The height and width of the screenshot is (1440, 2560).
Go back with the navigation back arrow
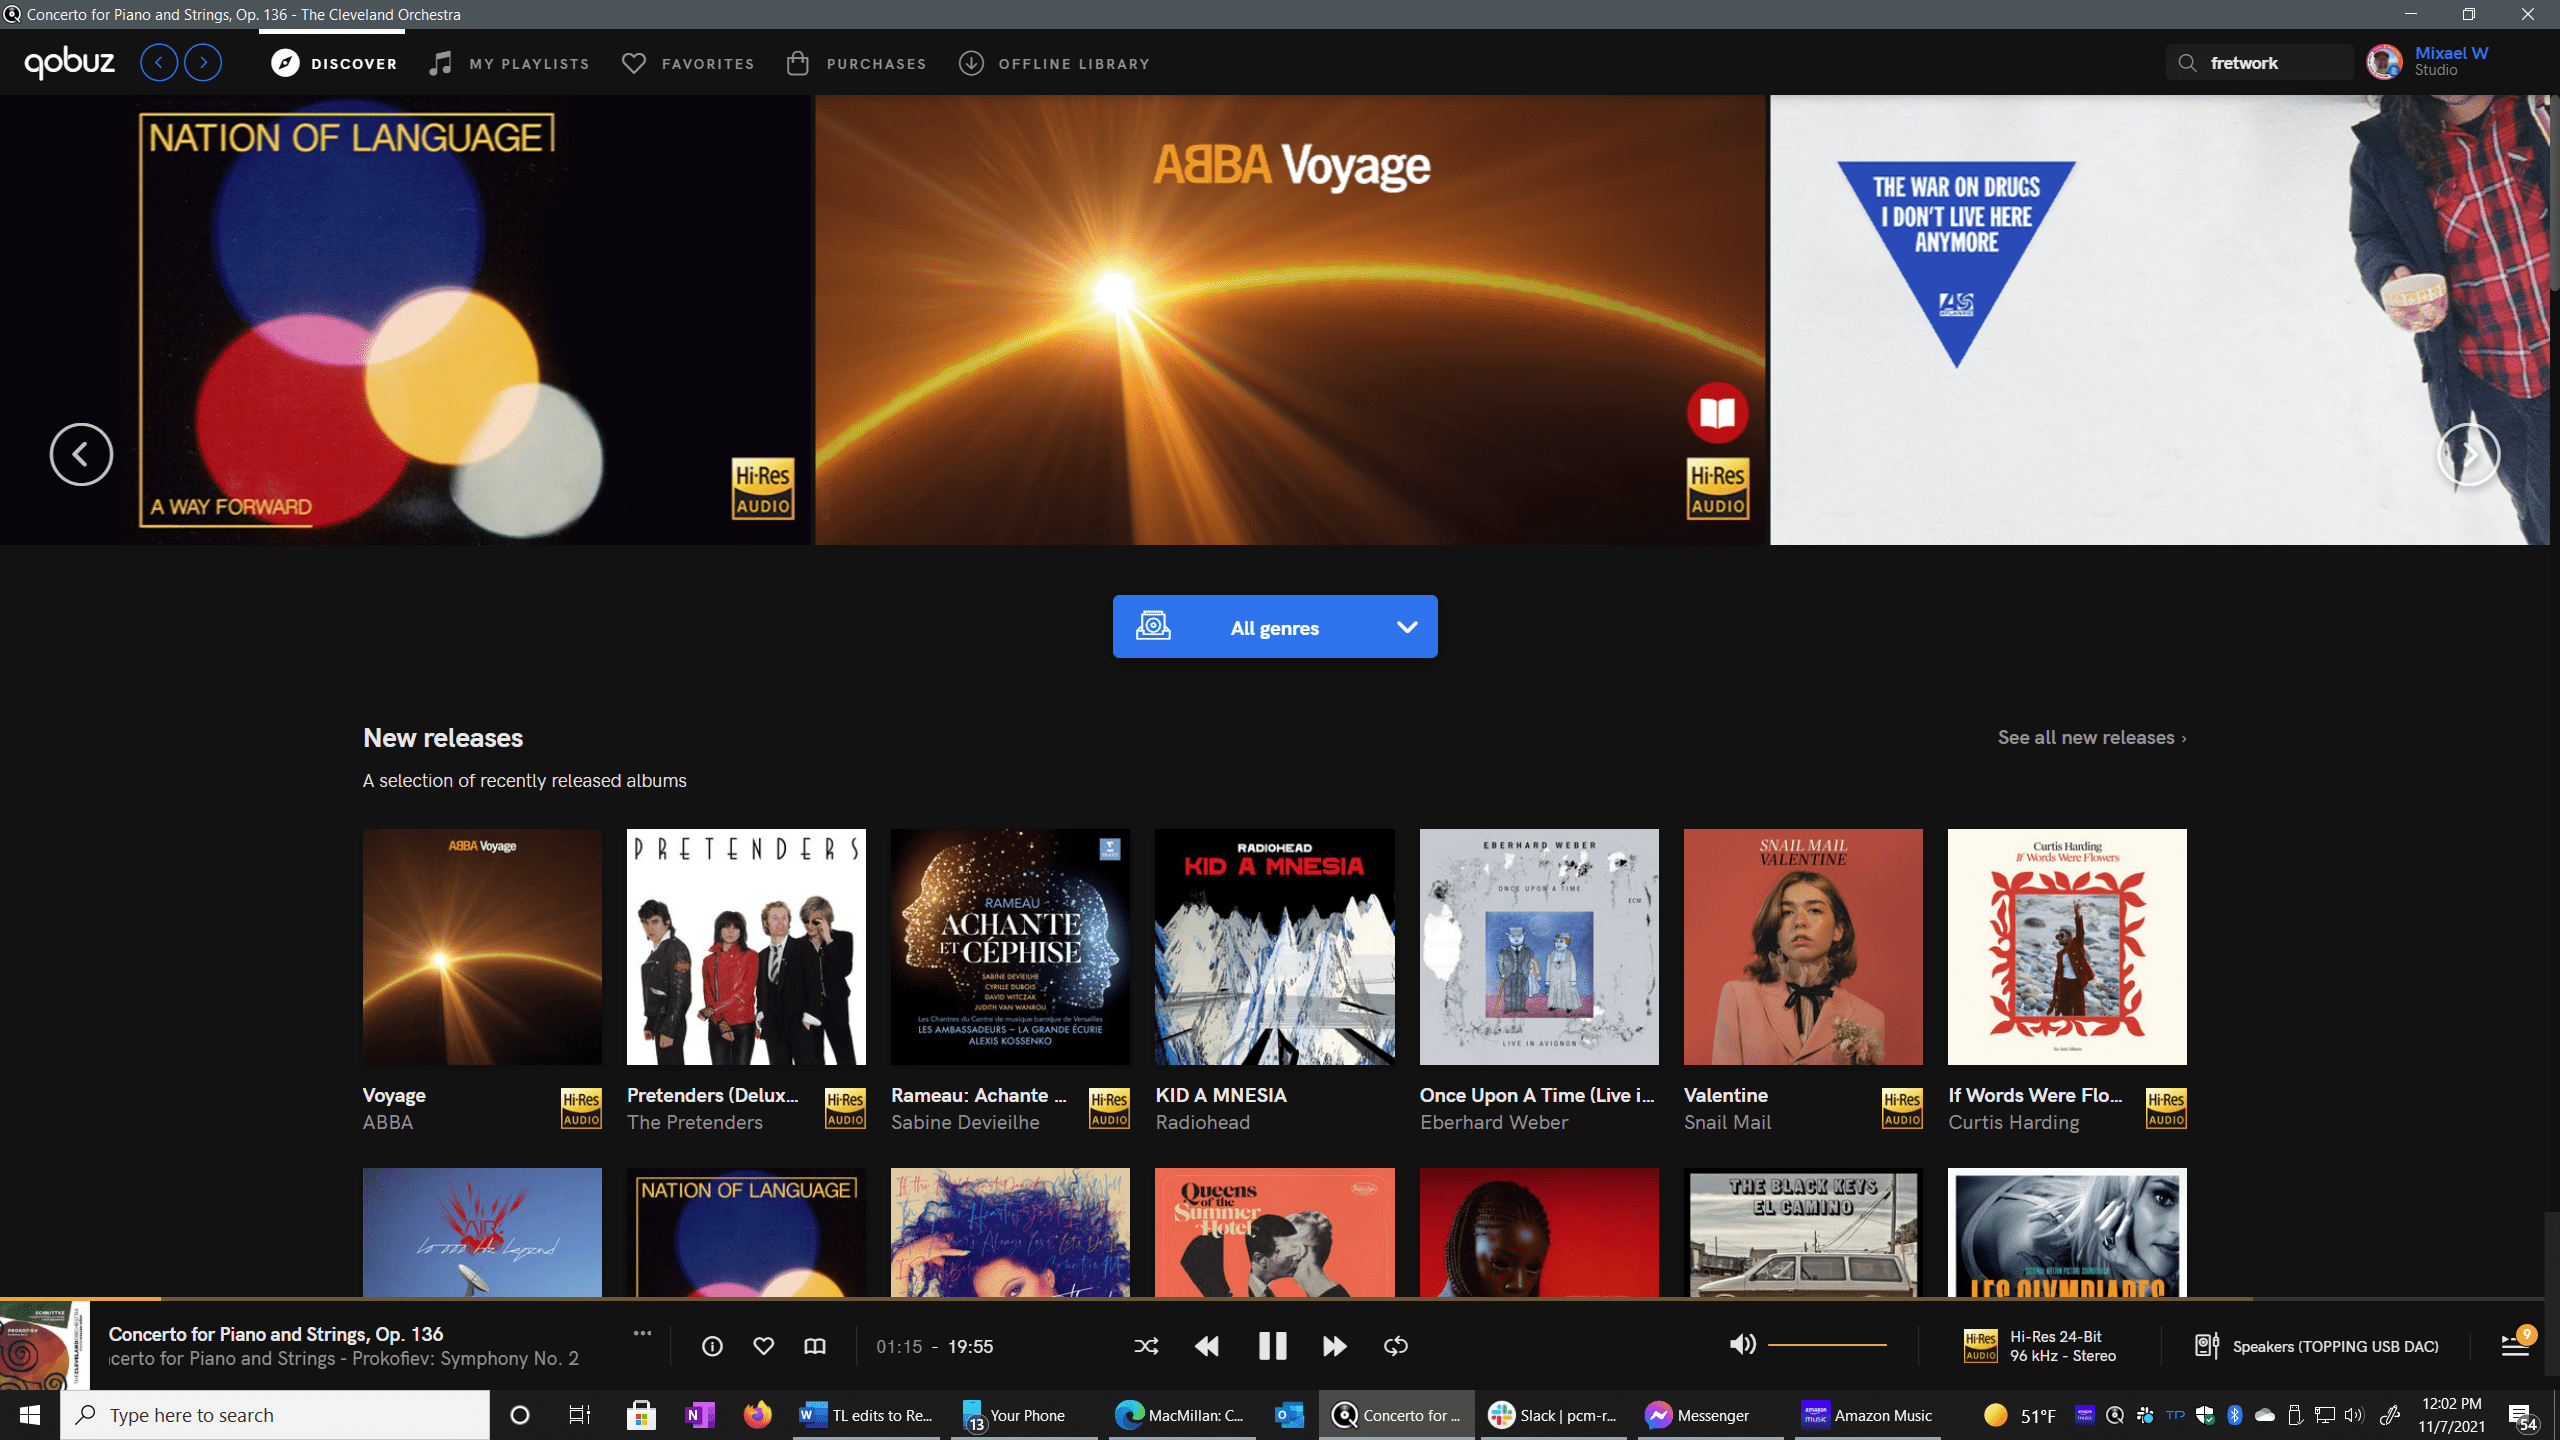pyautogui.click(x=159, y=63)
